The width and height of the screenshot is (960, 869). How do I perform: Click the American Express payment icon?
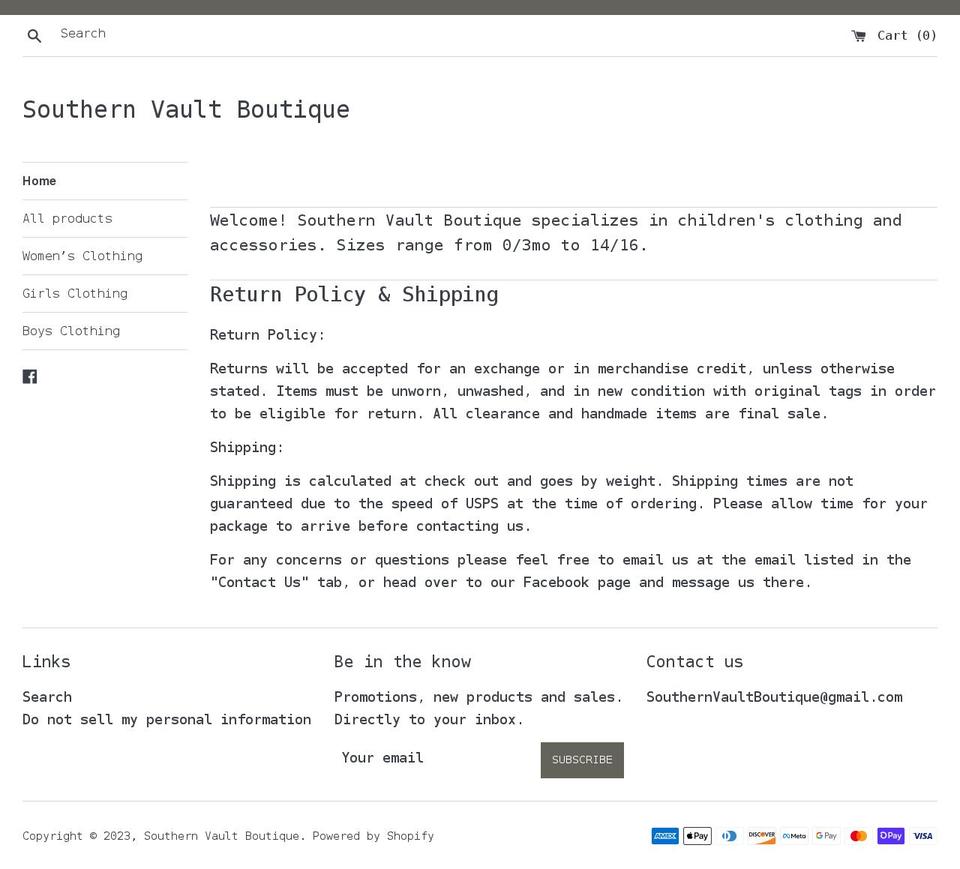click(x=665, y=836)
